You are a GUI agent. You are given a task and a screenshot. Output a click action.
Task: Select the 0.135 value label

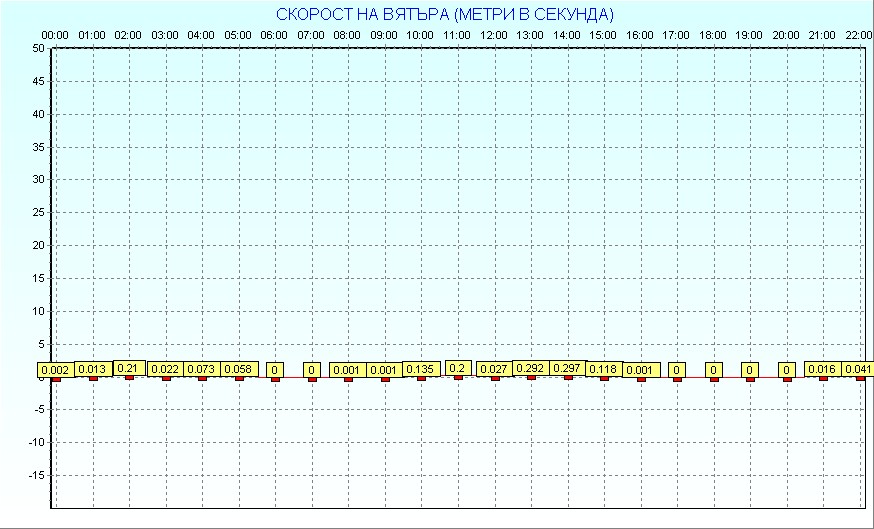(421, 369)
